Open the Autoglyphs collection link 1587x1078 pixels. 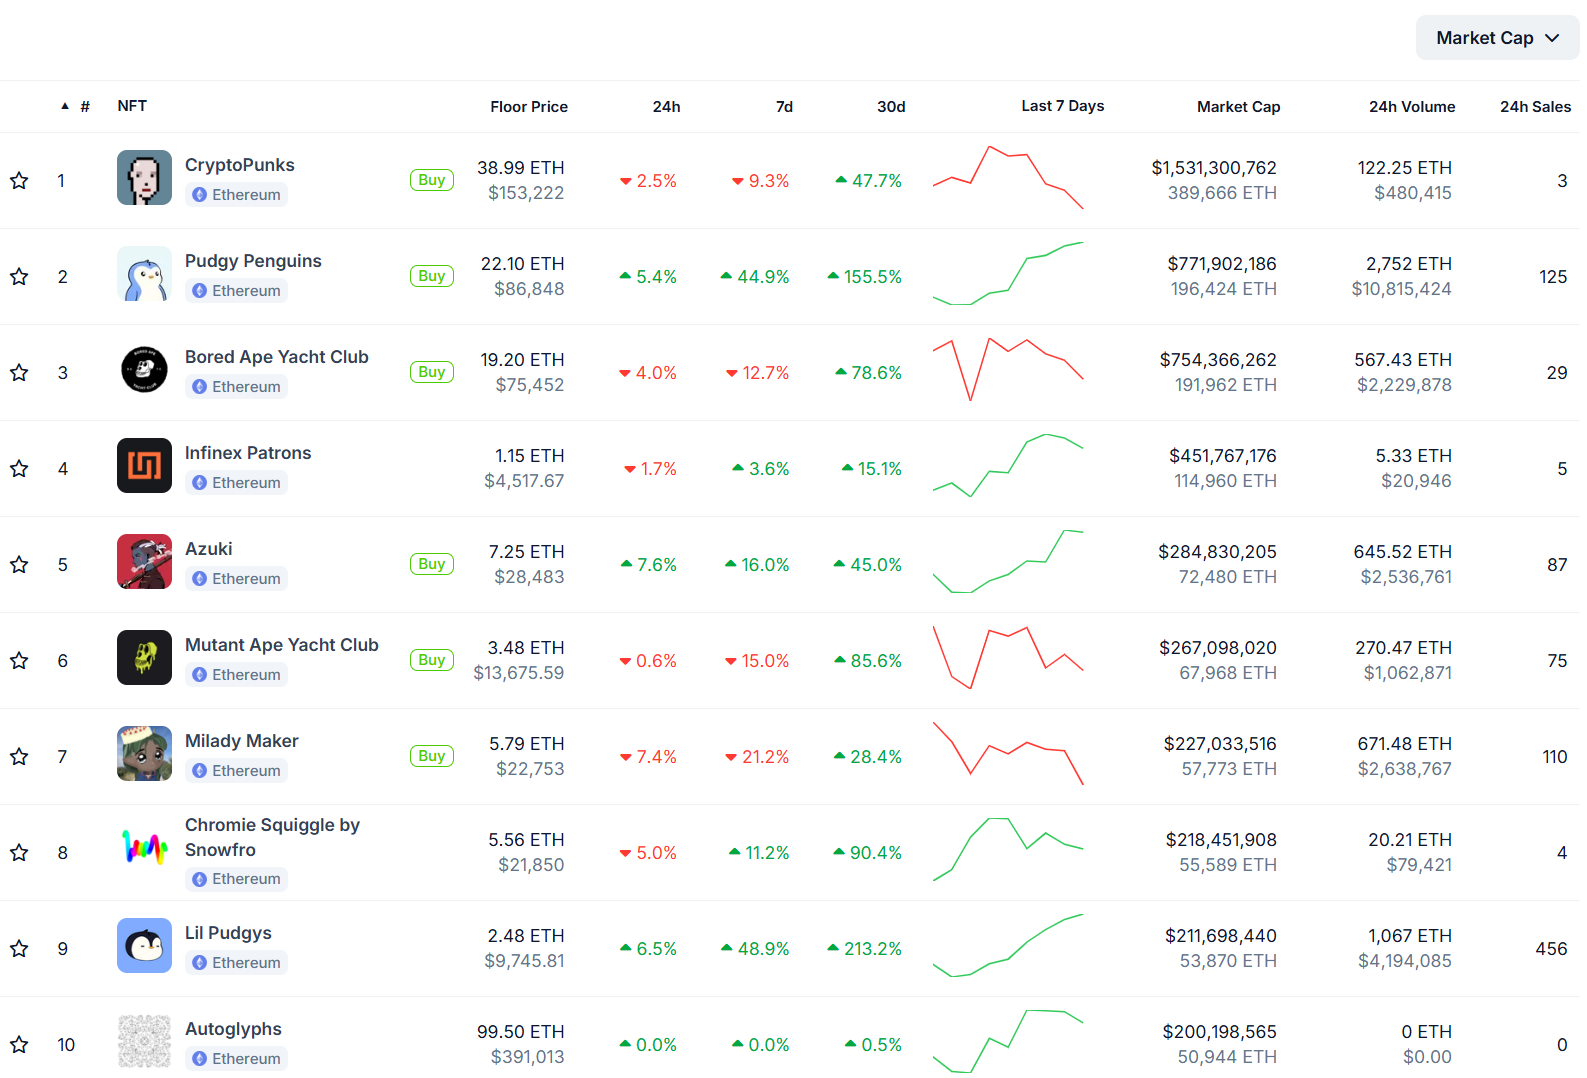click(233, 1029)
